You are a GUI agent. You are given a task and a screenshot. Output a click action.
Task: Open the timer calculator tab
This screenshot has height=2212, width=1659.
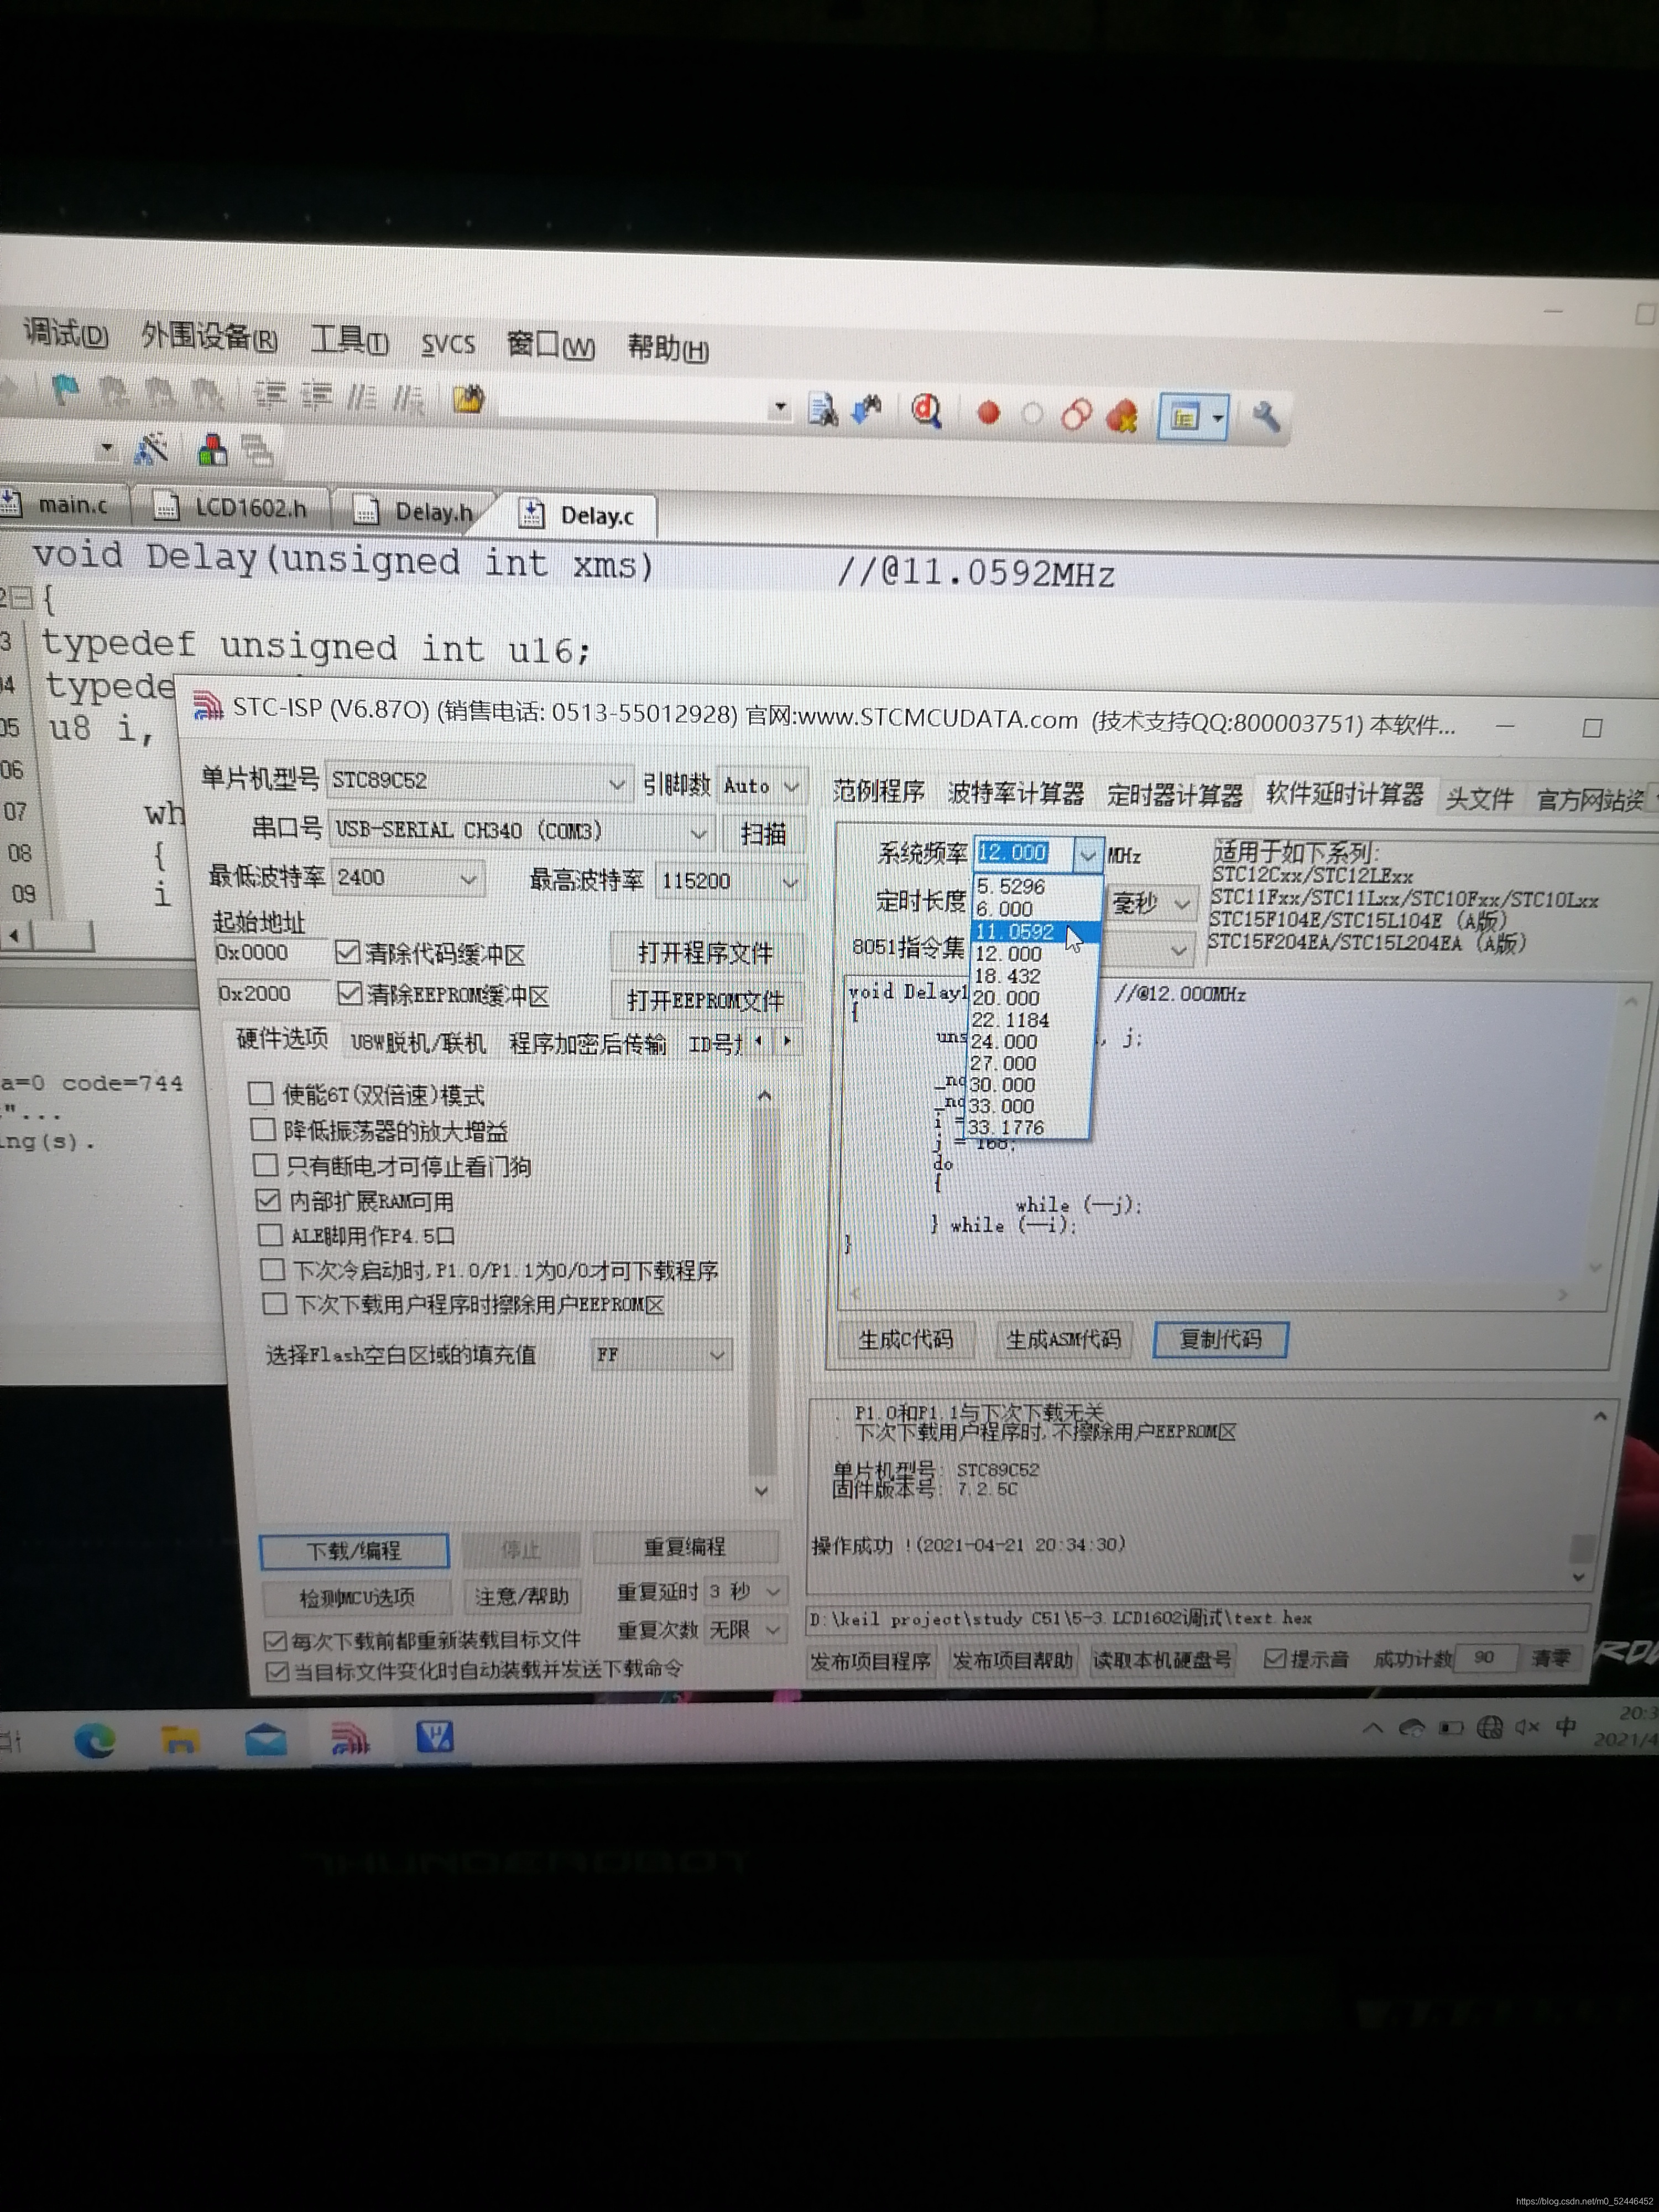coord(1174,796)
